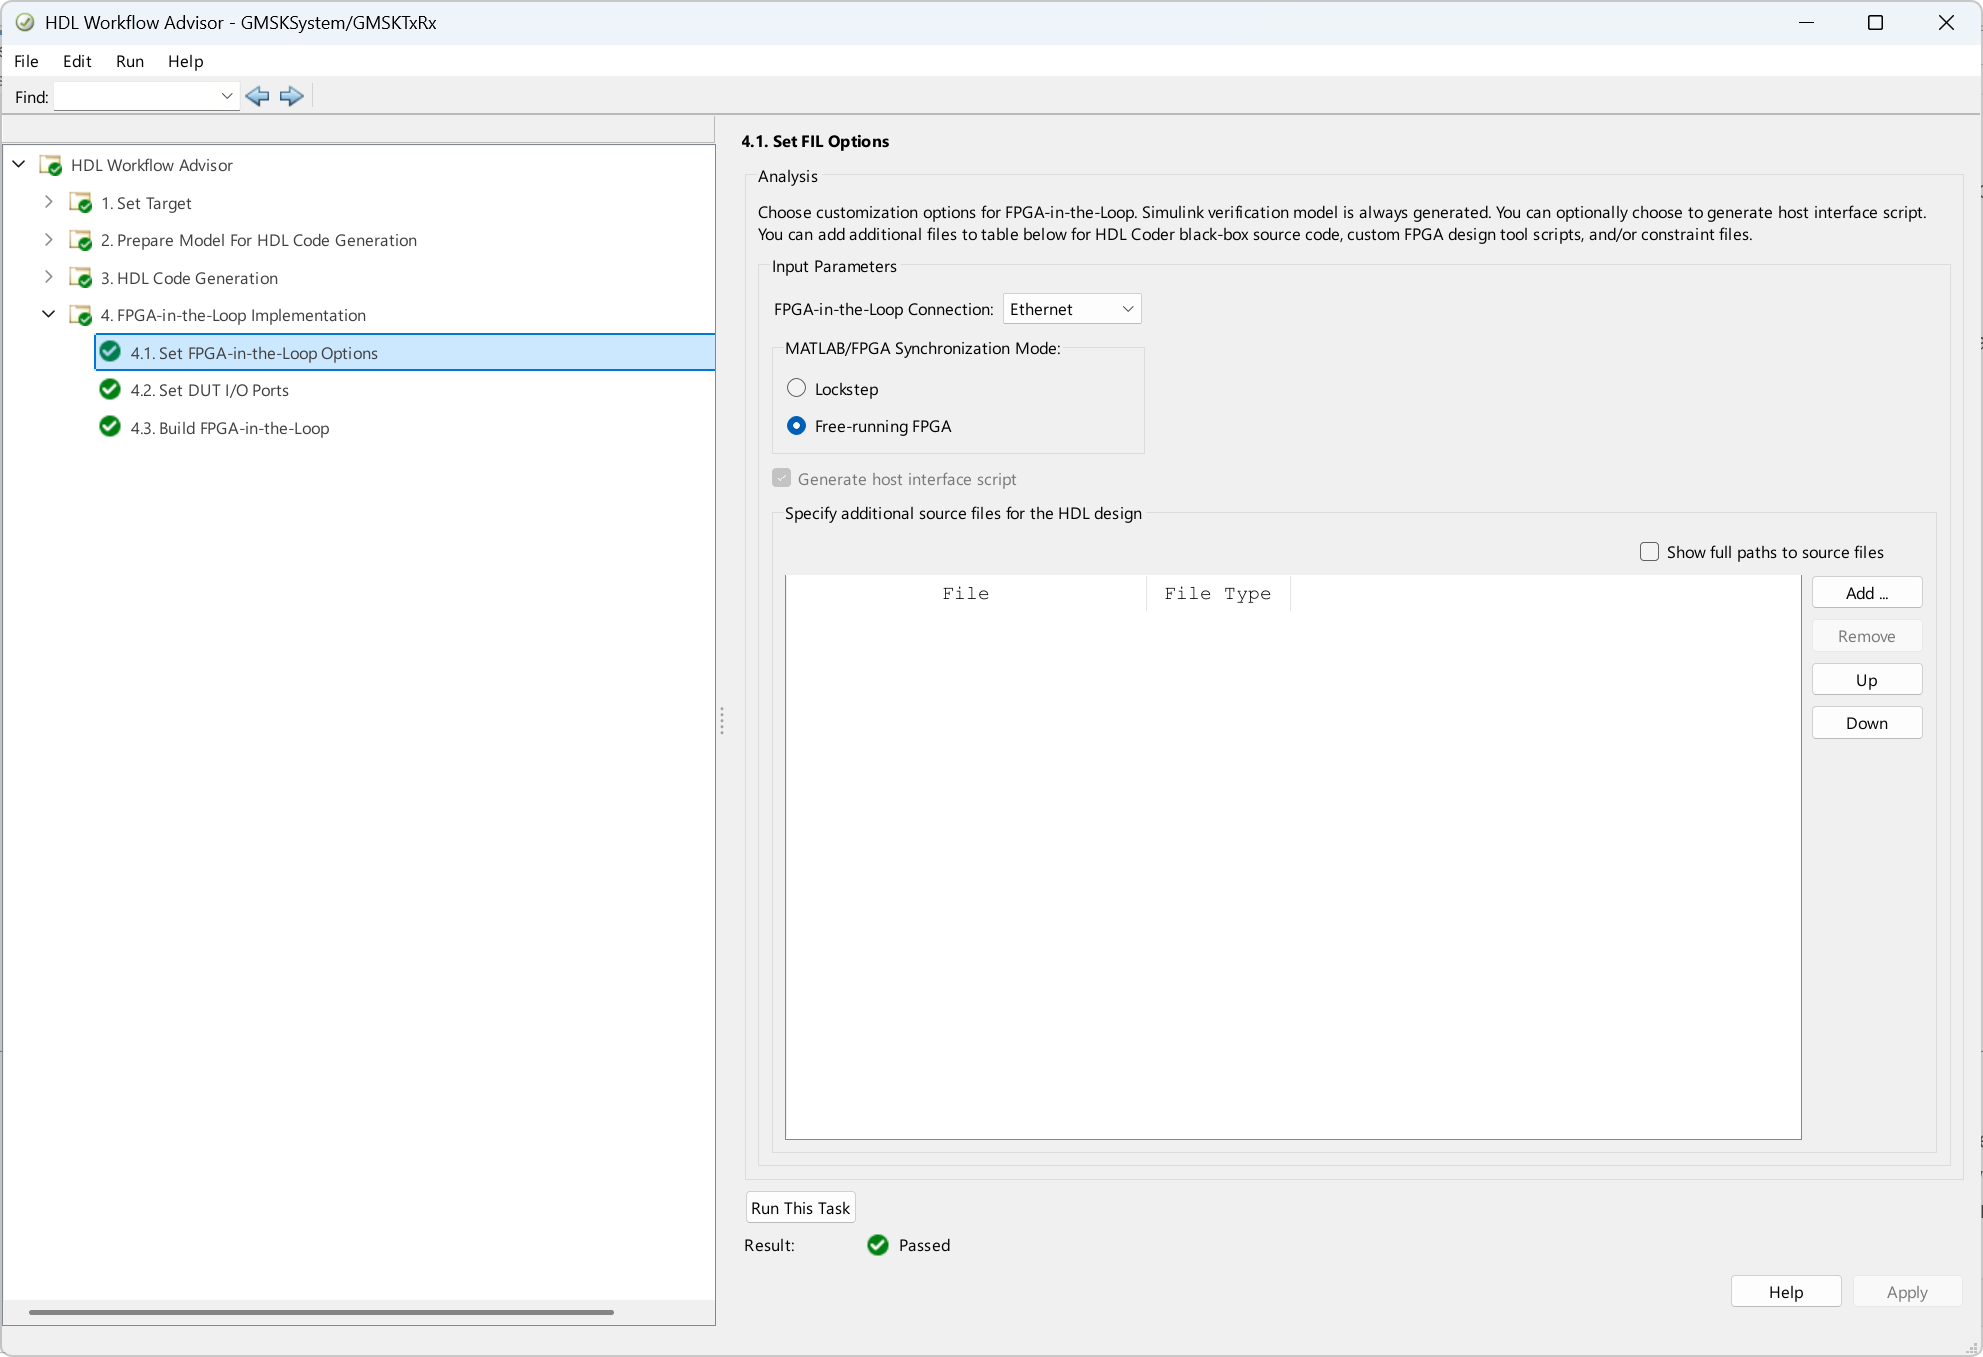
Task: Click the HDL Code Generation folder icon
Action: click(80, 278)
